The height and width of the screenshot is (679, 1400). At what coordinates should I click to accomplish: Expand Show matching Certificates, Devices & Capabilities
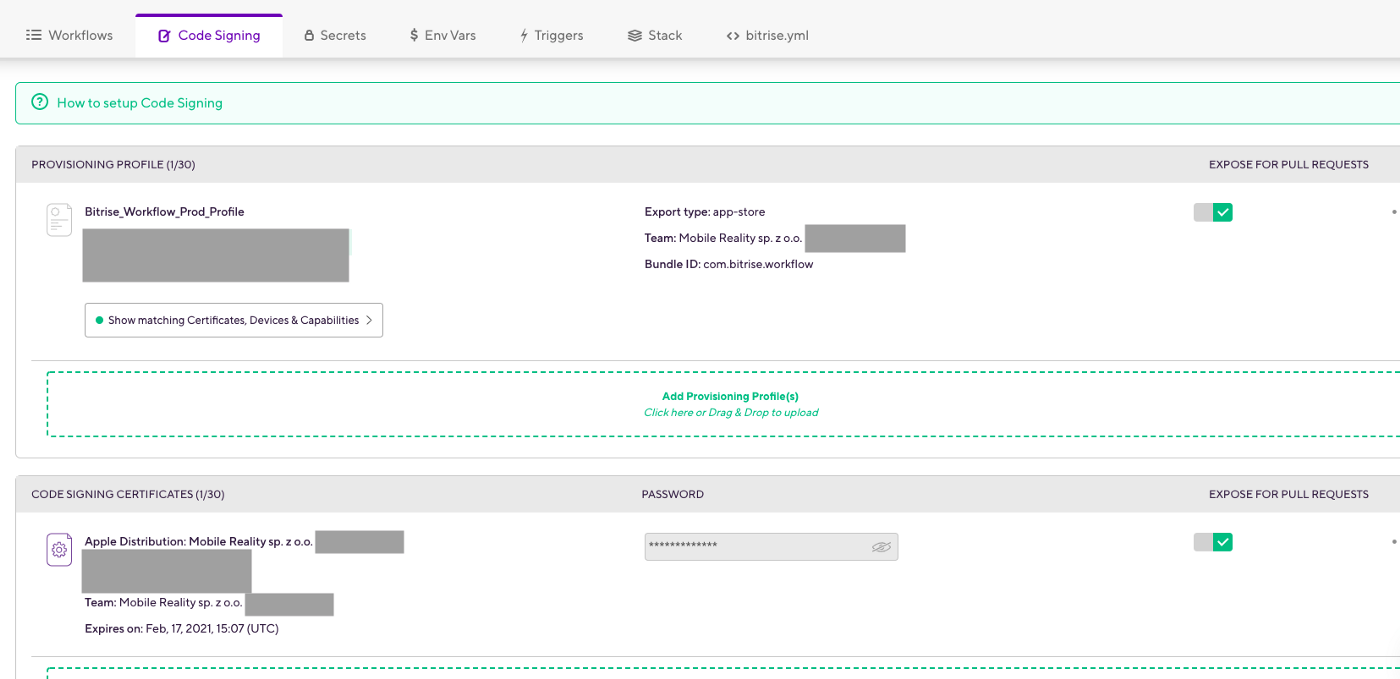tap(234, 320)
